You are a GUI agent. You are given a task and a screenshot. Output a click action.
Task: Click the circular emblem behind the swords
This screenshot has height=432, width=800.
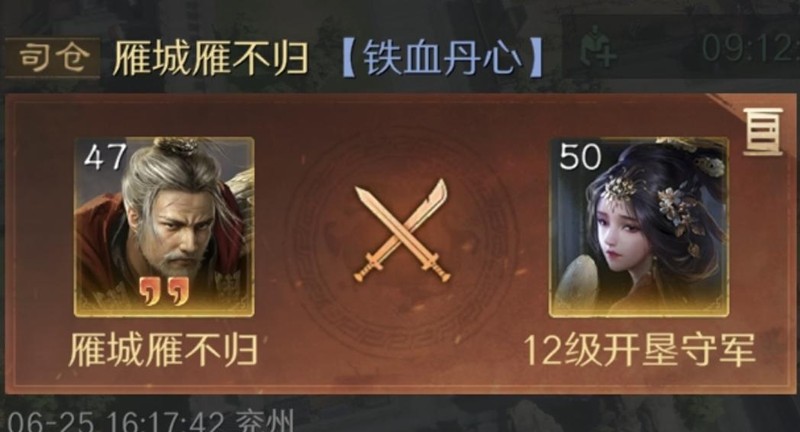[x=401, y=240]
